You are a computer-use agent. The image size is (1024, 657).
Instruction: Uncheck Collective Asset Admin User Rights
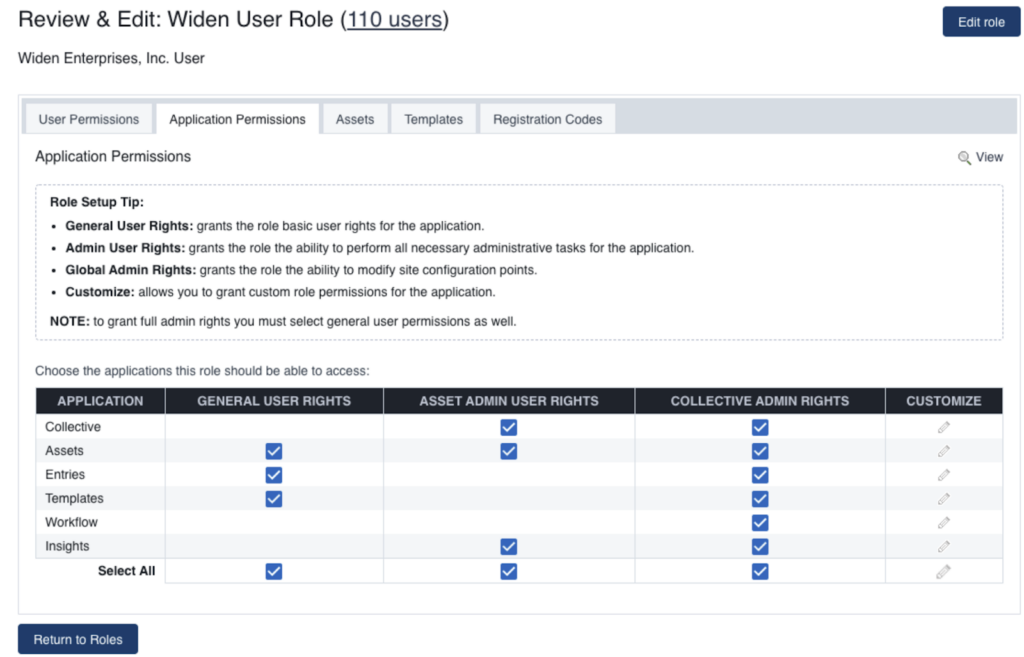pyautogui.click(x=509, y=427)
